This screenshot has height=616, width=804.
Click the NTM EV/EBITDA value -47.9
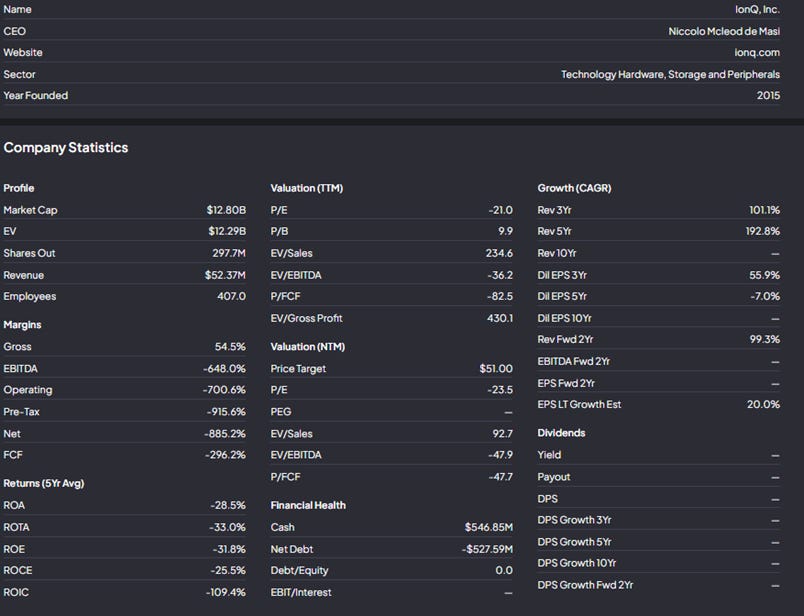click(500, 455)
